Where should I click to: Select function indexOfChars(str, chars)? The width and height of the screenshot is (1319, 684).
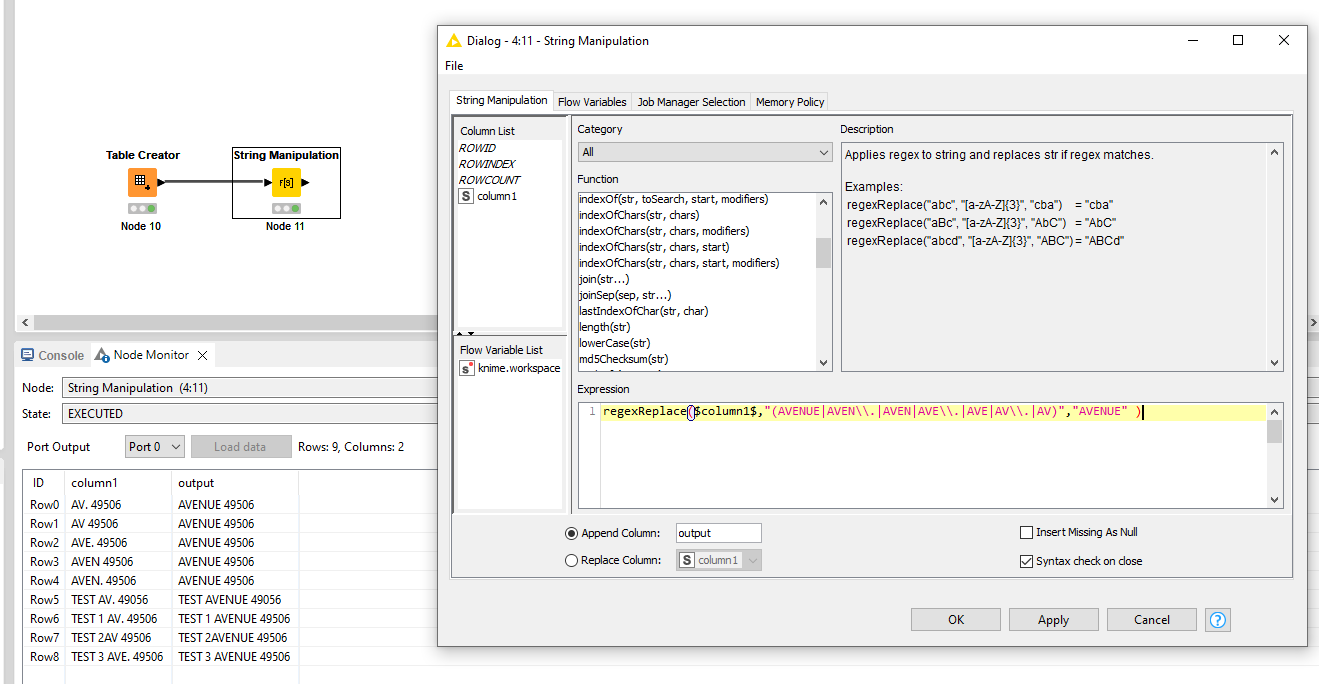639,215
